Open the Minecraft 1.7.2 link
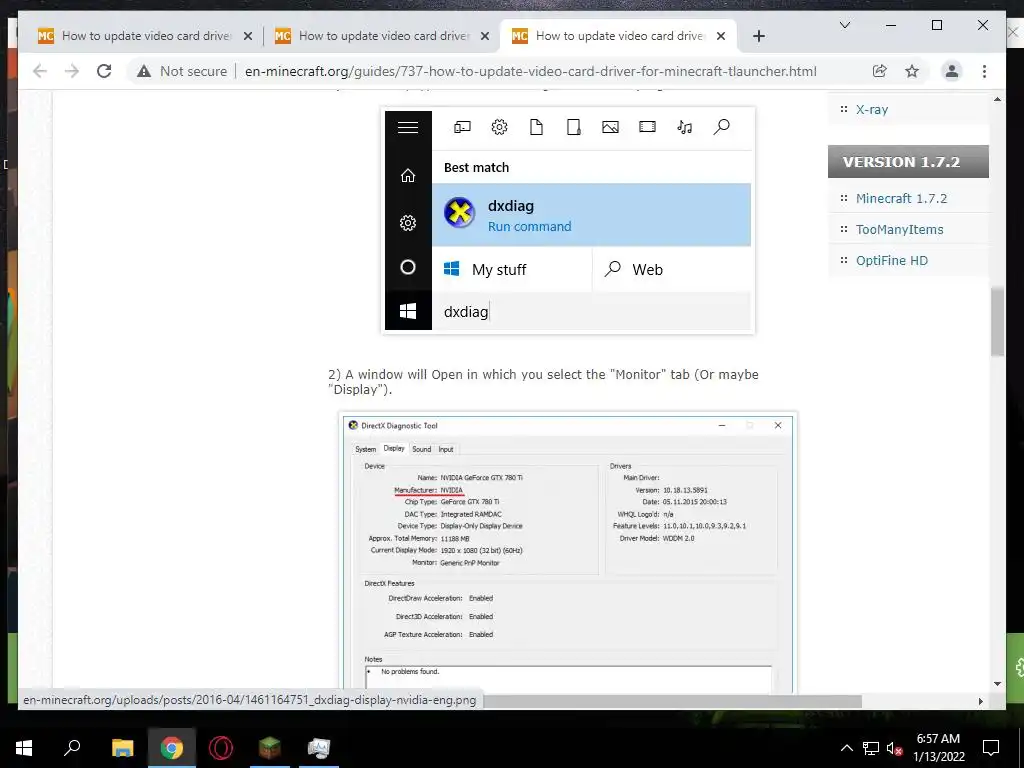 tap(901, 199)
